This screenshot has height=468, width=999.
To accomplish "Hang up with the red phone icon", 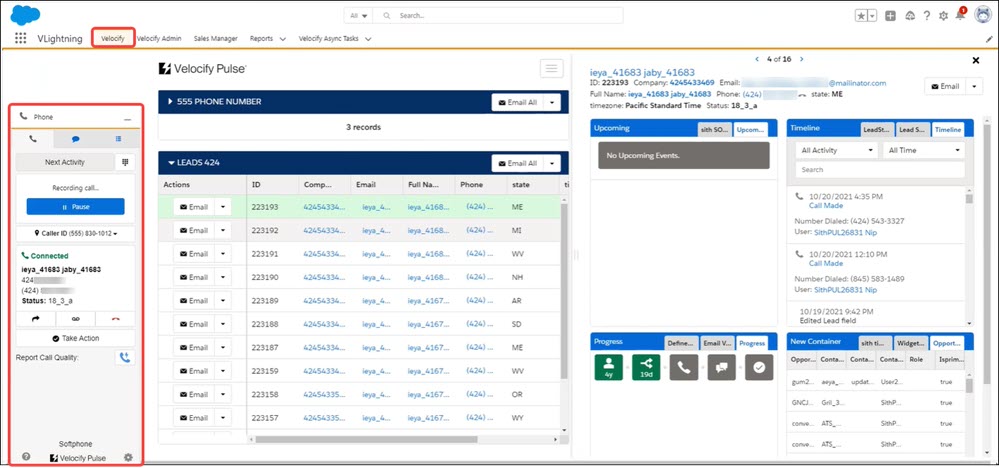I will click(x=115, y=319).
